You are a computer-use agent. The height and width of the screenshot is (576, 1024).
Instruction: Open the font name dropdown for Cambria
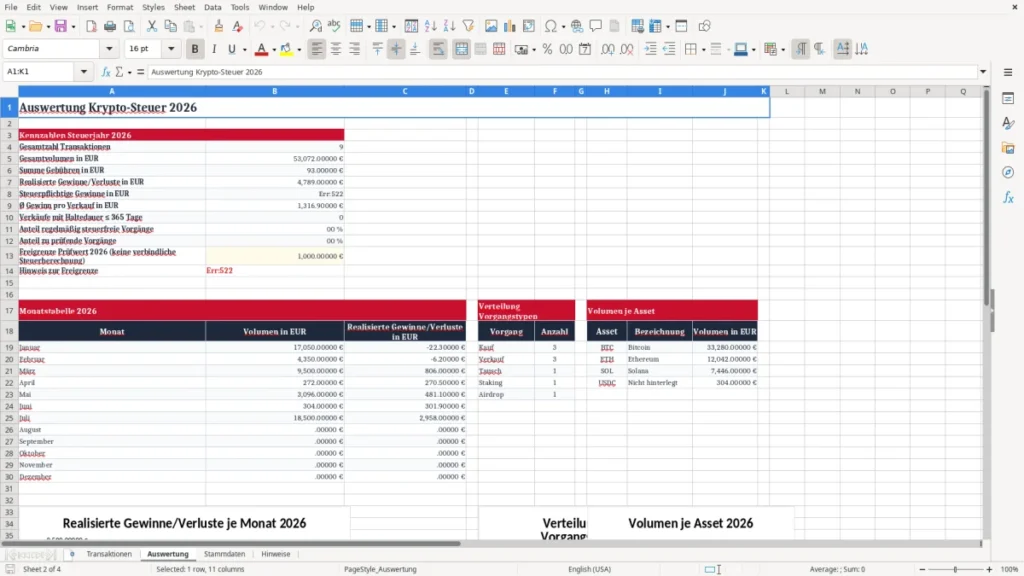pyautogui.click(x=109, y=49)
